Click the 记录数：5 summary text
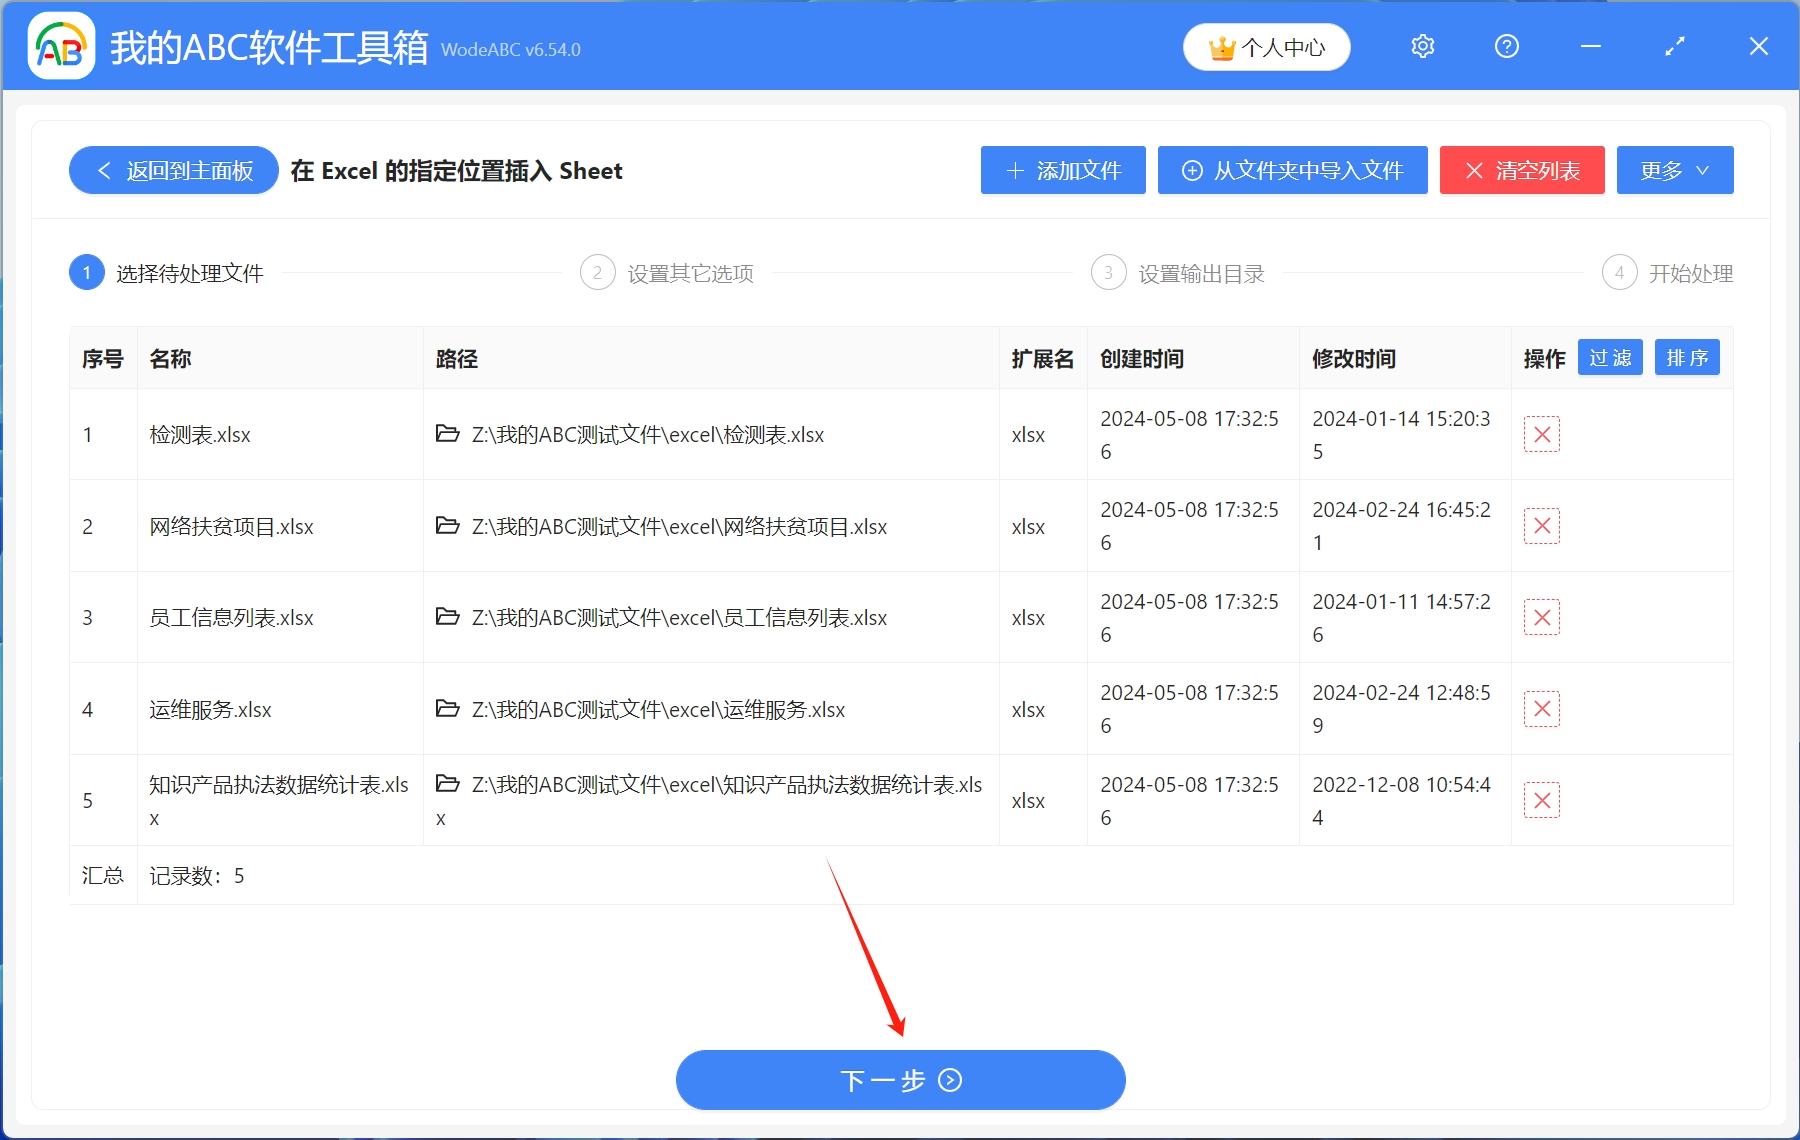Viewport: 1800px width, 1140px height. (x=197, y=876)
